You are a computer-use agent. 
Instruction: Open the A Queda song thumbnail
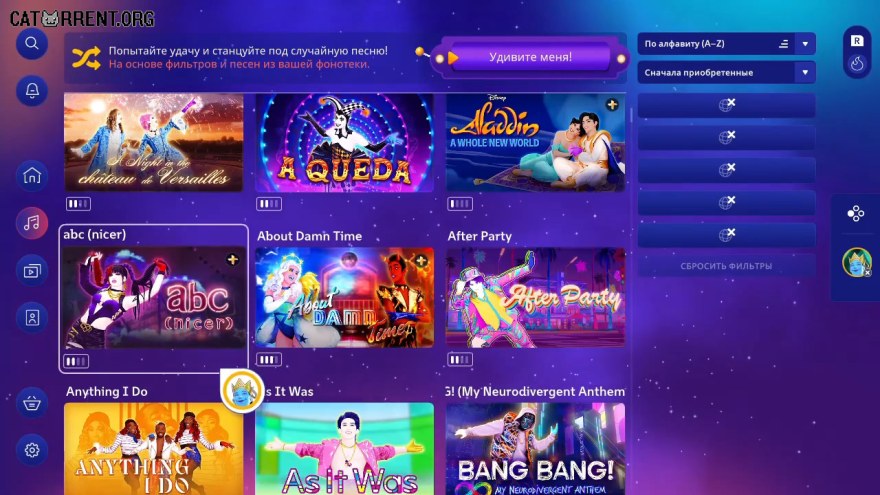(345, 143)
